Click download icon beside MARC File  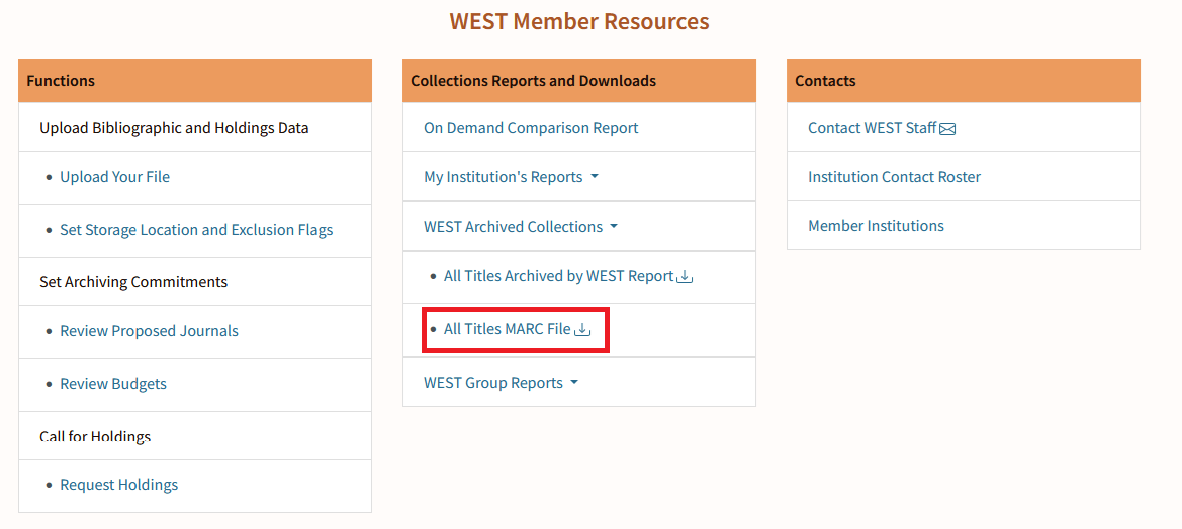pos(582,329)
